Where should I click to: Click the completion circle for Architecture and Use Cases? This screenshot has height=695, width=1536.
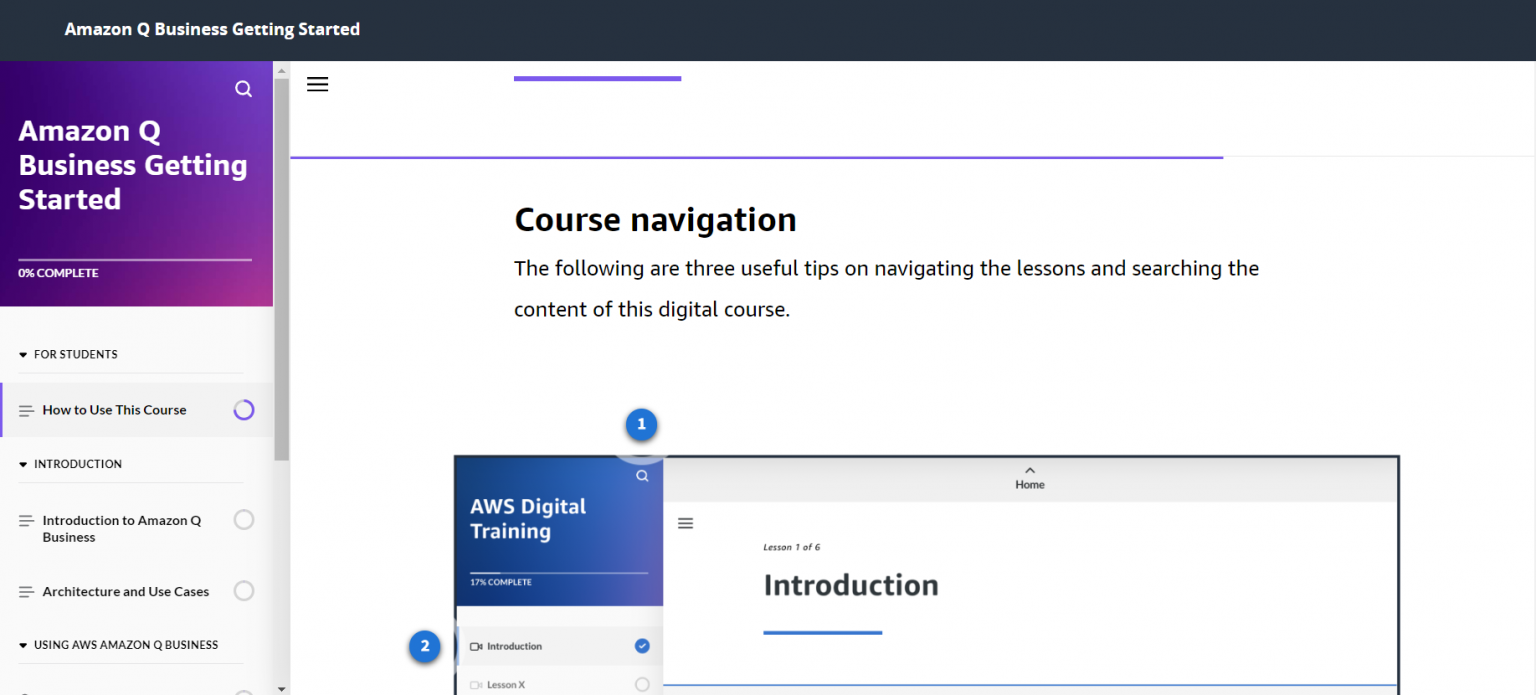click(244, 591)
